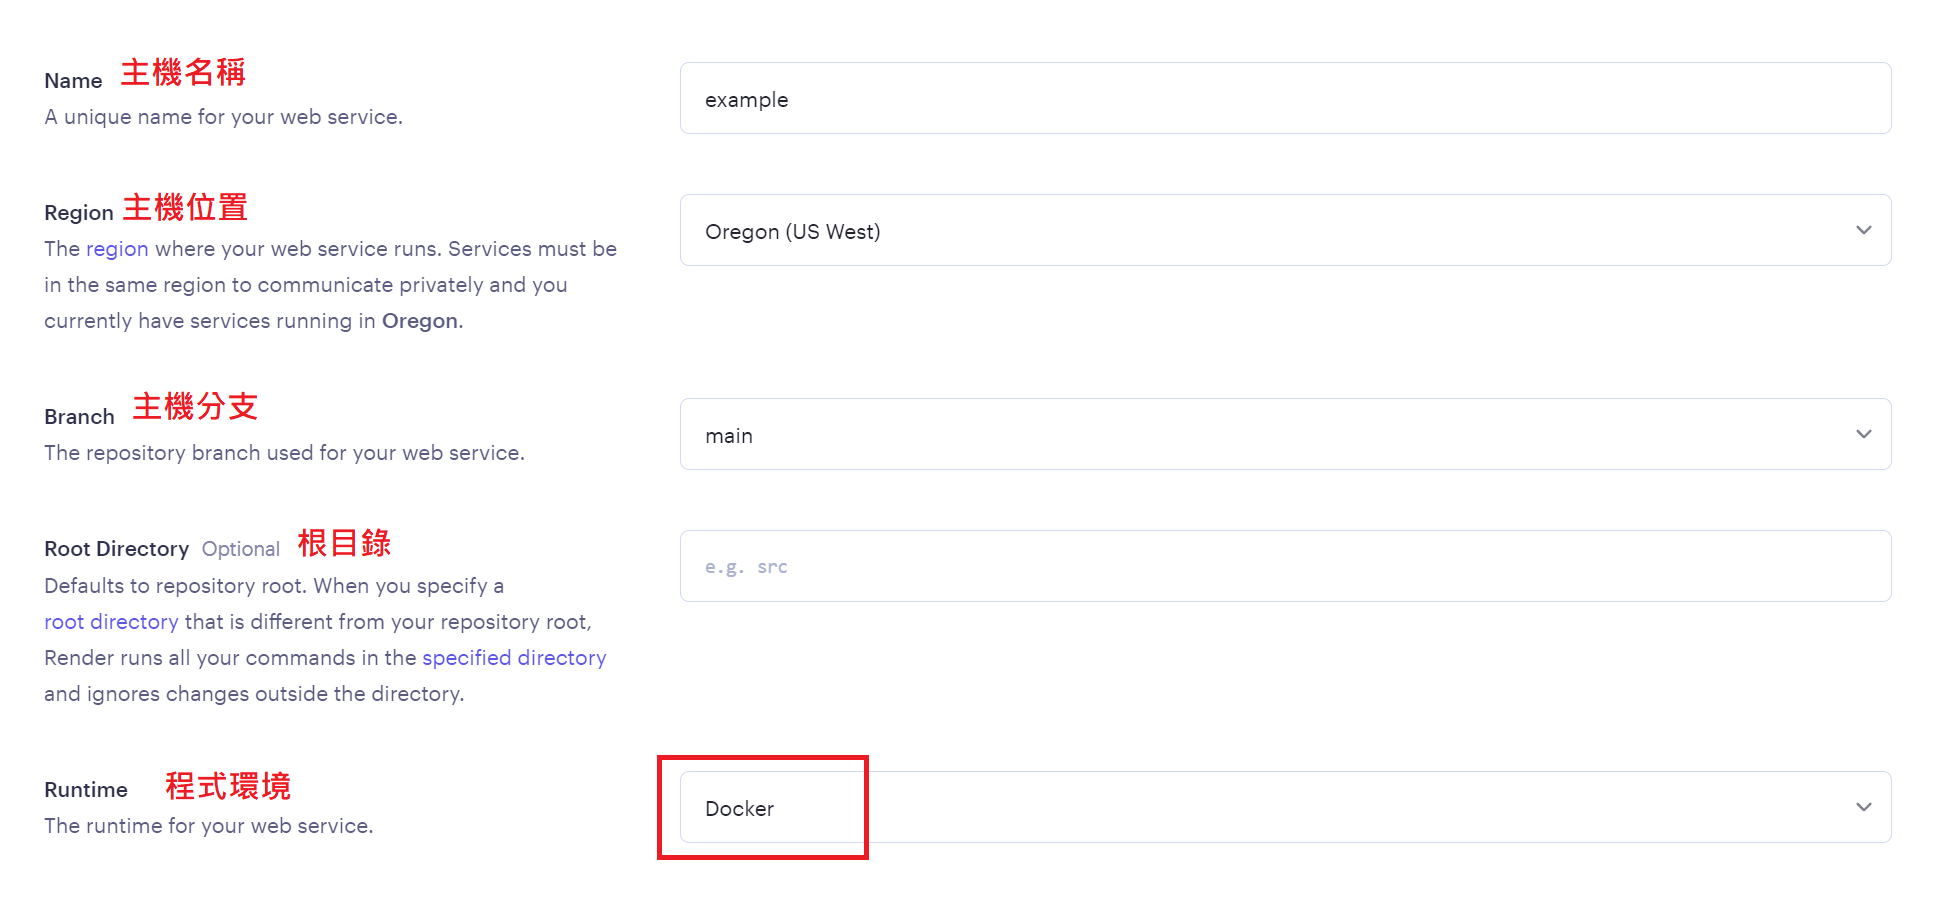The image size is (1943, 910).
Task: Select the Docker value inside the red box
Action: coord(739,808)
